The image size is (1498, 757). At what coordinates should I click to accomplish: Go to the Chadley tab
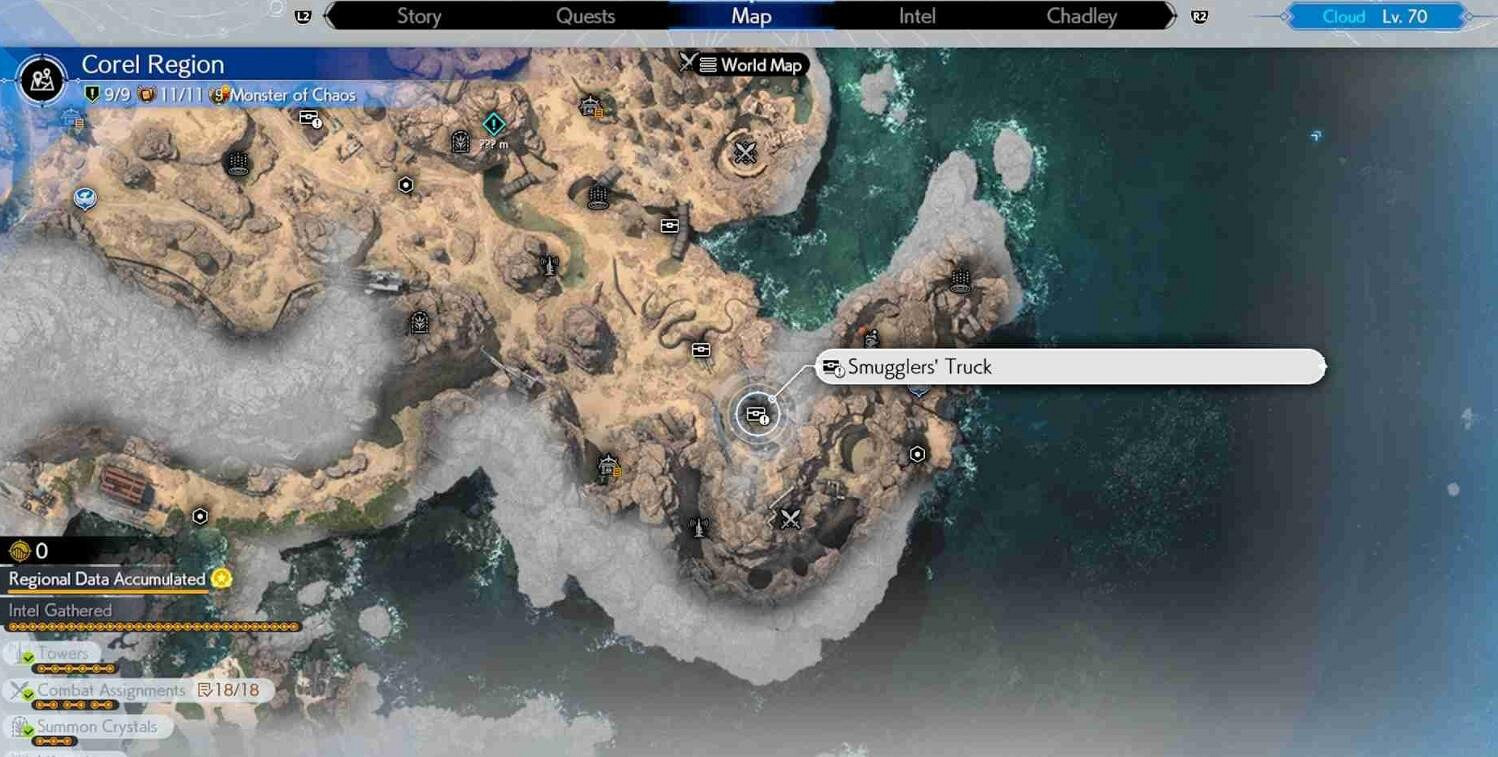click(x=1081, y=16)
